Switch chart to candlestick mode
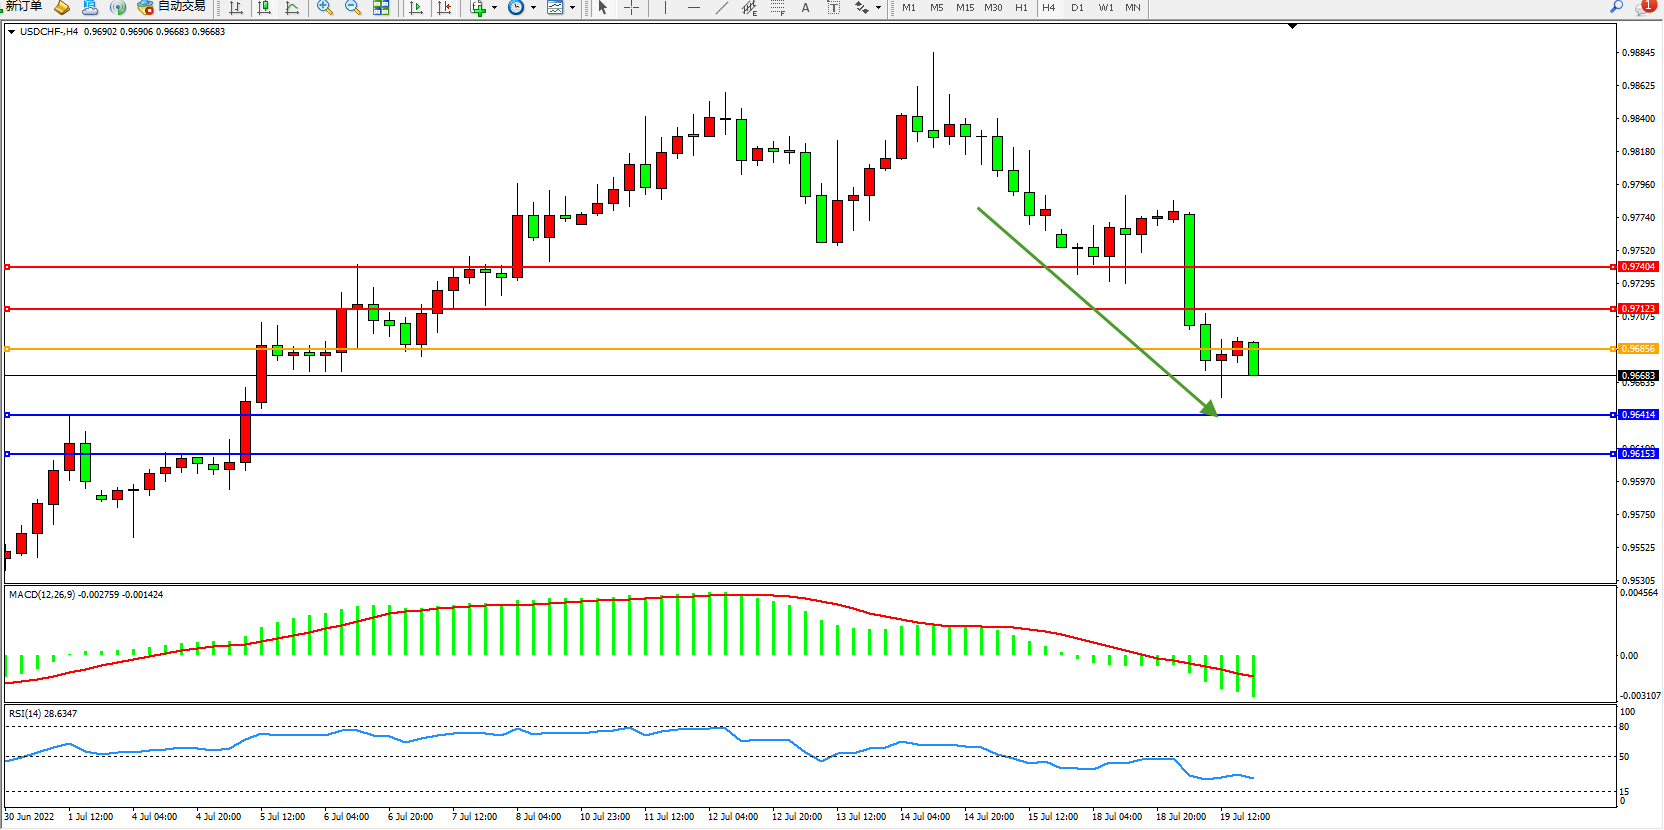1664x830 pixels. pyautogui.click(x=264, y=8)
